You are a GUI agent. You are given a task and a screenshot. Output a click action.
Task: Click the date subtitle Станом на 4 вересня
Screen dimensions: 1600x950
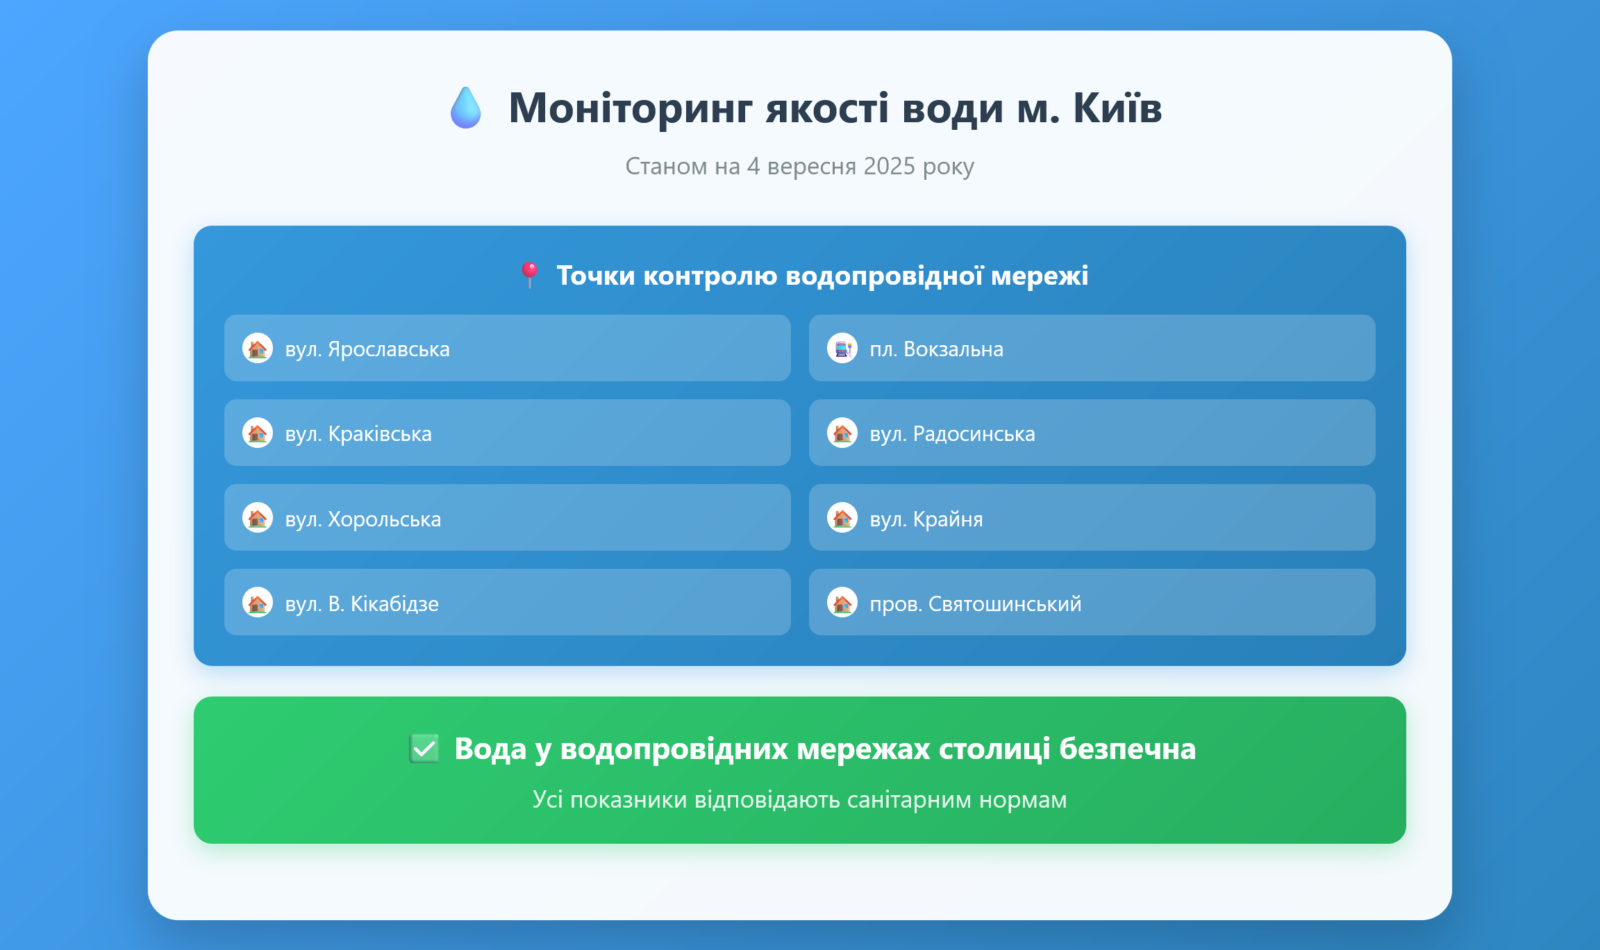click(799, 166)
